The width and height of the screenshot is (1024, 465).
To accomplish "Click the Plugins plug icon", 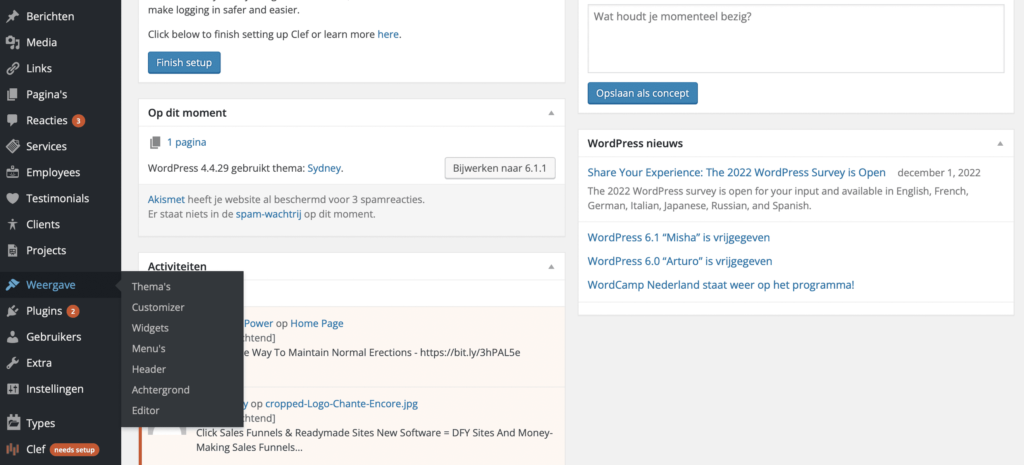I will click(12, 312).
